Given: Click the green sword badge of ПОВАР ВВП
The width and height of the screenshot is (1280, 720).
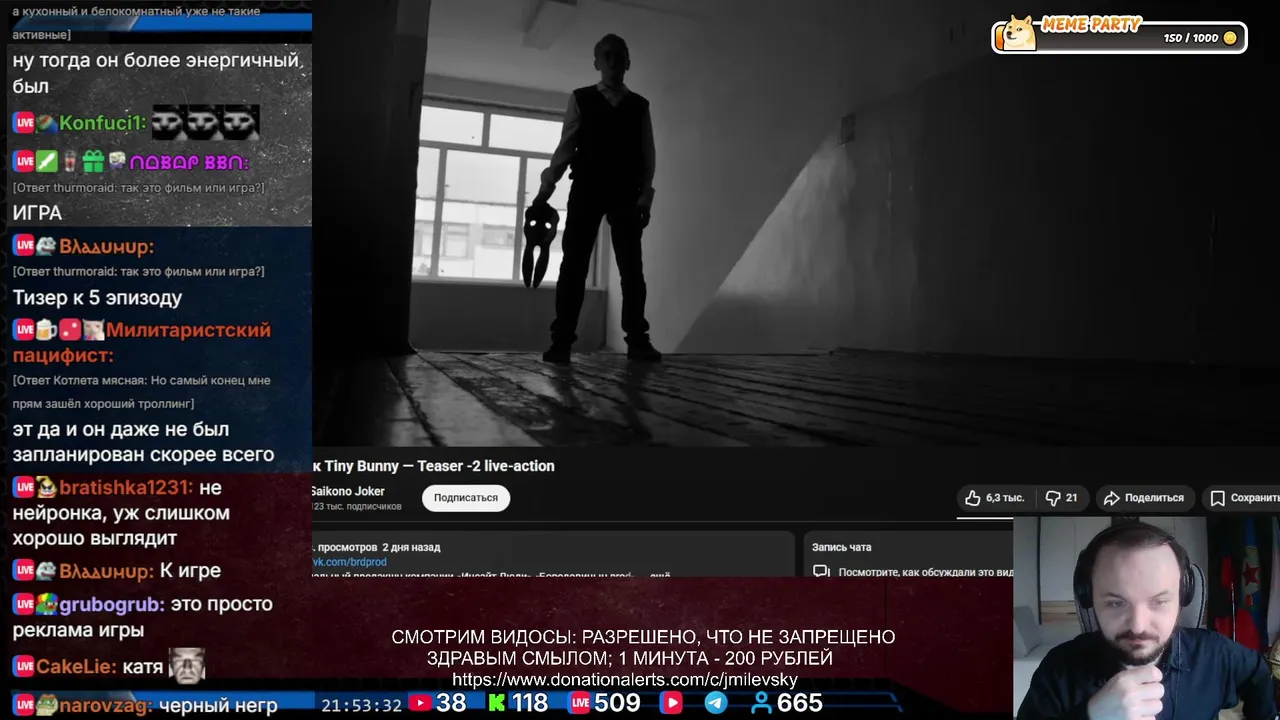Looking at the screenshot, I should pos(47,161).
